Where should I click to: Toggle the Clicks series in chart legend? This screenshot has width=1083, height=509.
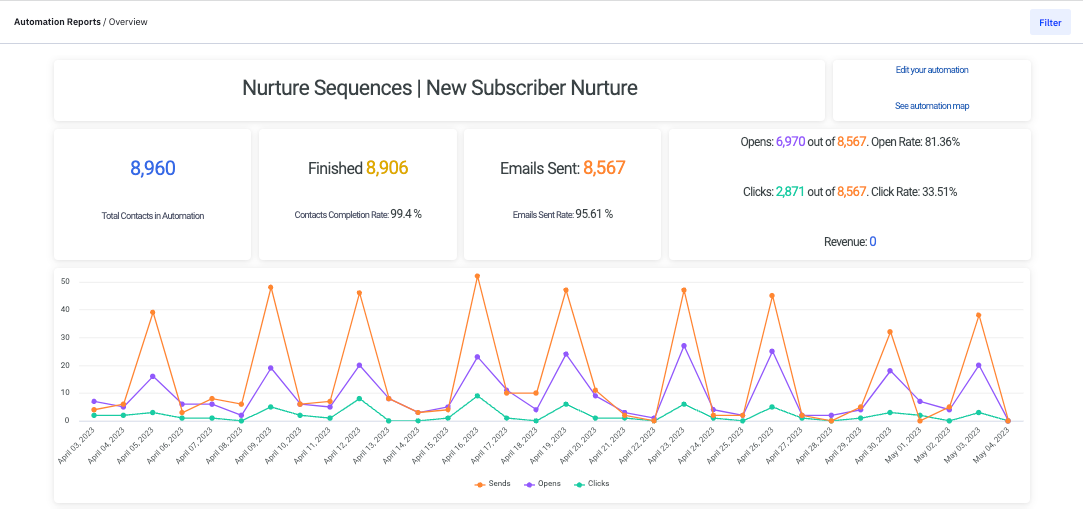click(x=591, y=483)
